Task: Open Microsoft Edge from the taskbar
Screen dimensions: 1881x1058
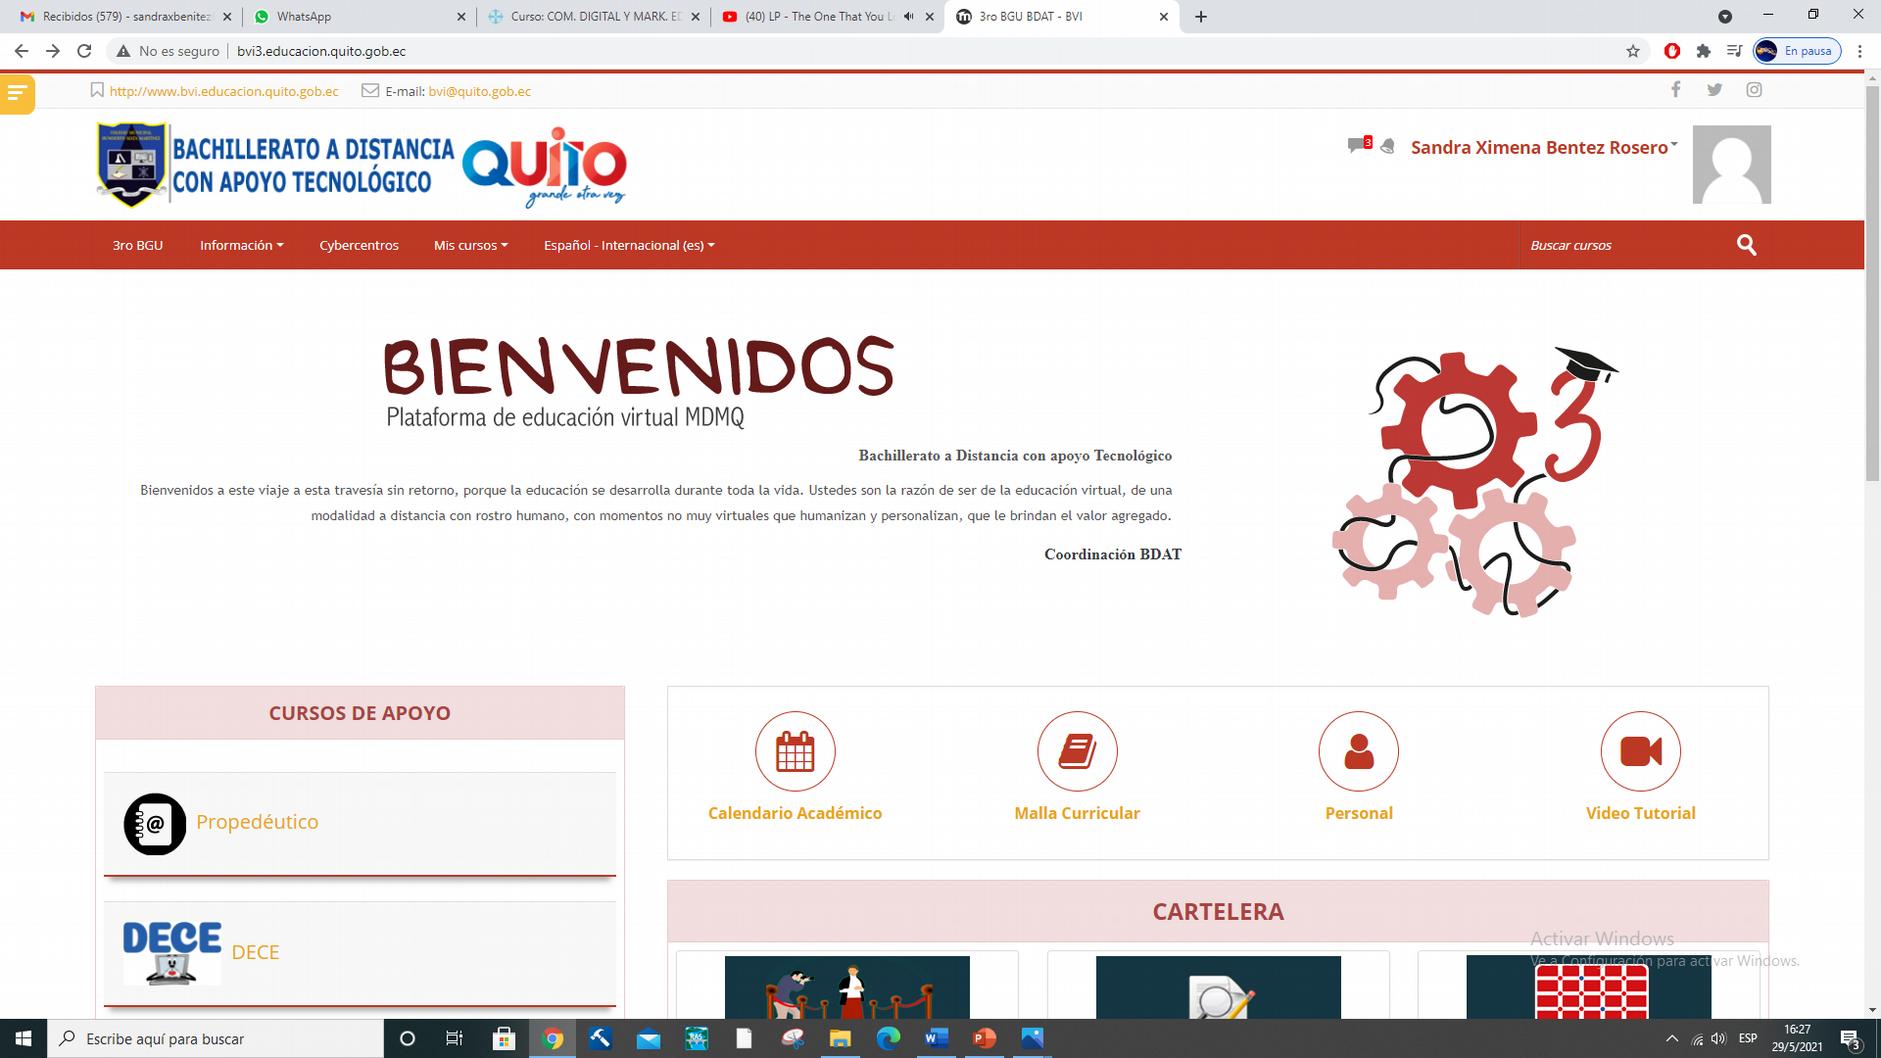Action: (x=888, y=1039)
